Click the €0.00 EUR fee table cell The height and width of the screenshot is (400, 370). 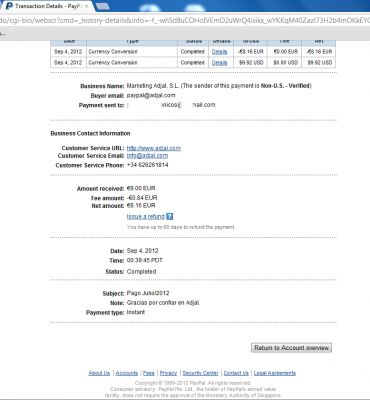(x=285, y=52)
